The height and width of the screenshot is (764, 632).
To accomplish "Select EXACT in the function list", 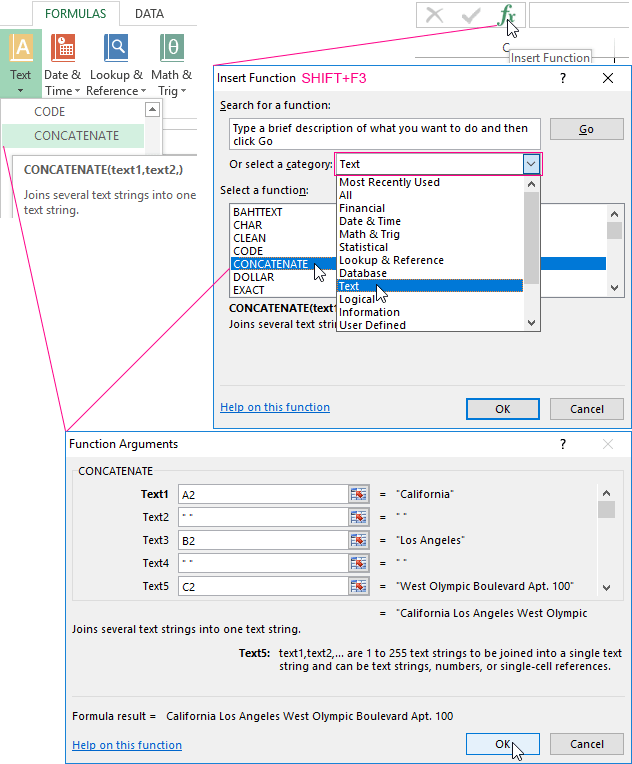I will pos(249,290).
